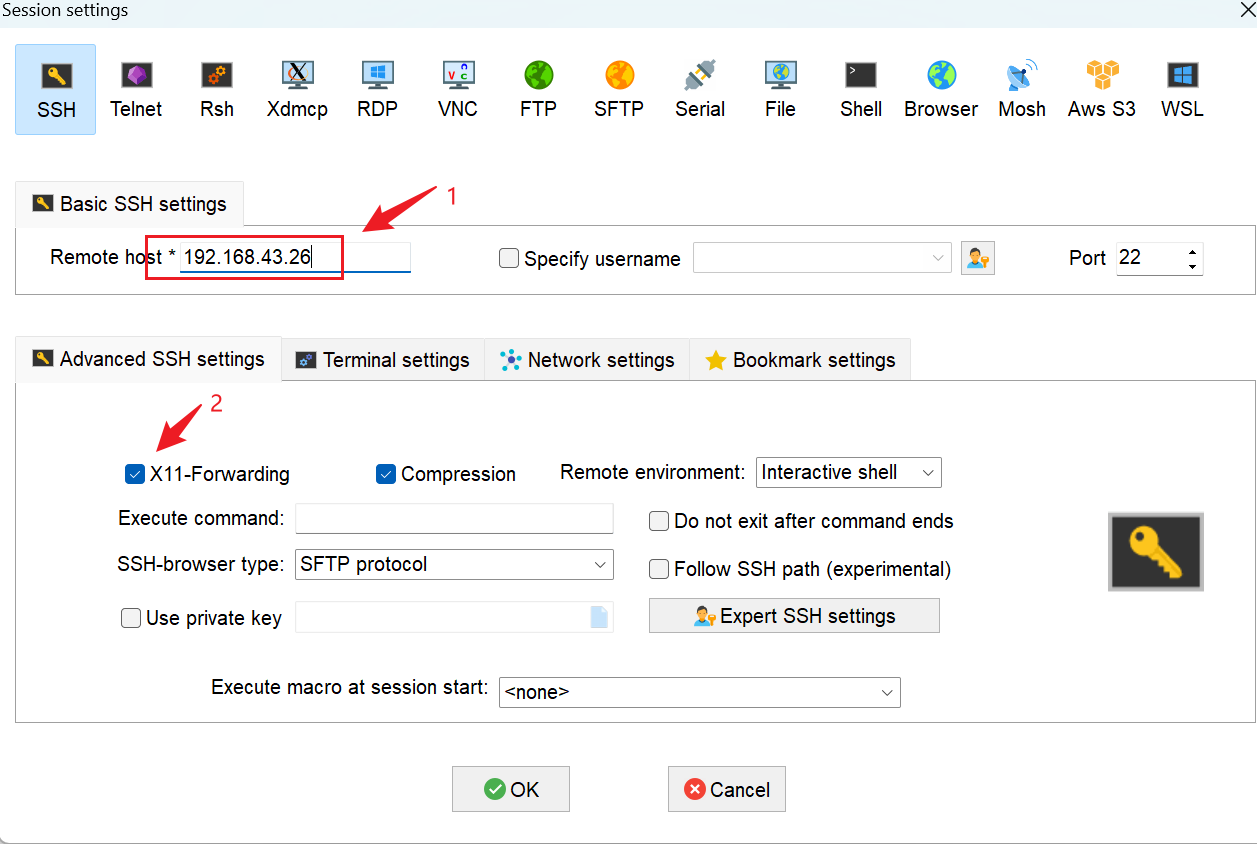The image size is (1257, 844).
Task: Select the Shell session type
Action: tap(861, 89)
